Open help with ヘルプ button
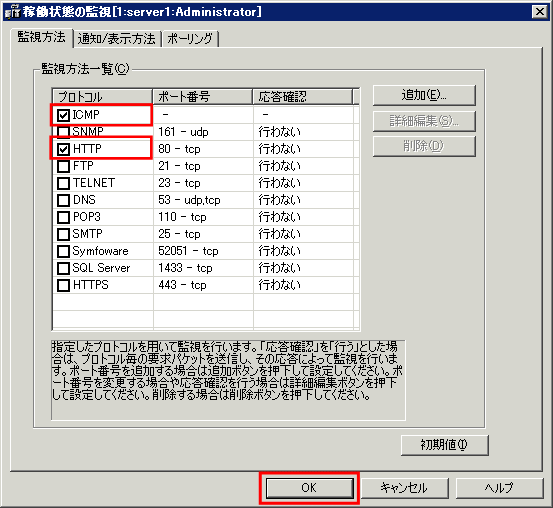The image size is (553, 508). [x=499, y=488]
